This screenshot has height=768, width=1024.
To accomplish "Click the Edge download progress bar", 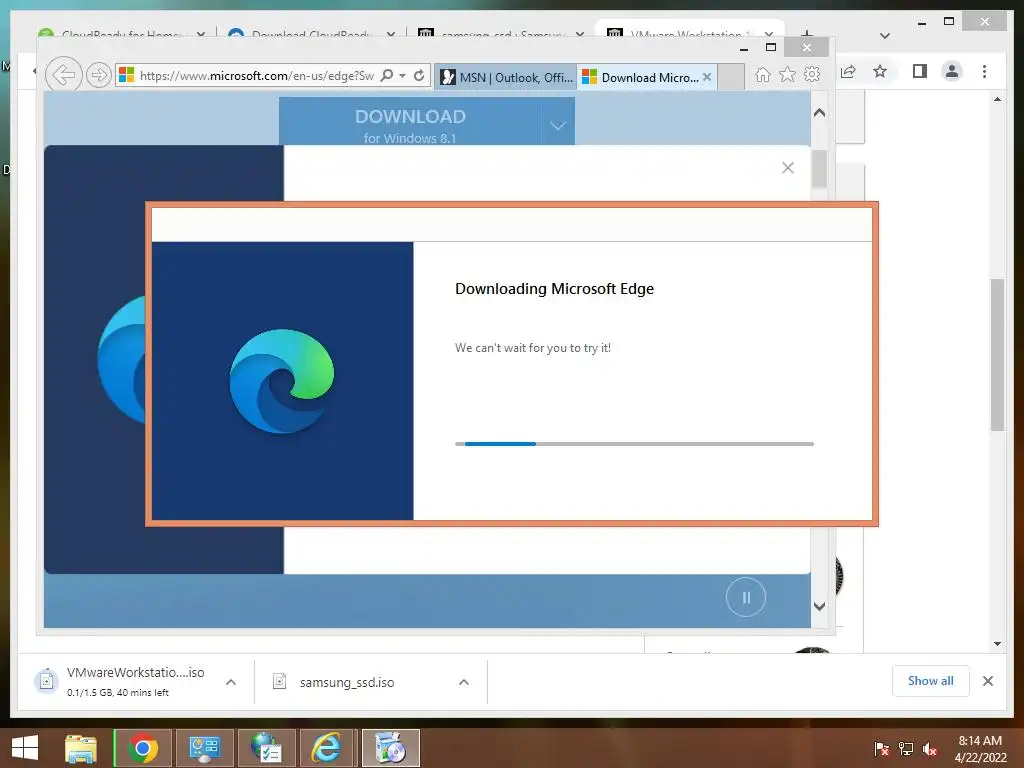I will (x=634, y=444).
